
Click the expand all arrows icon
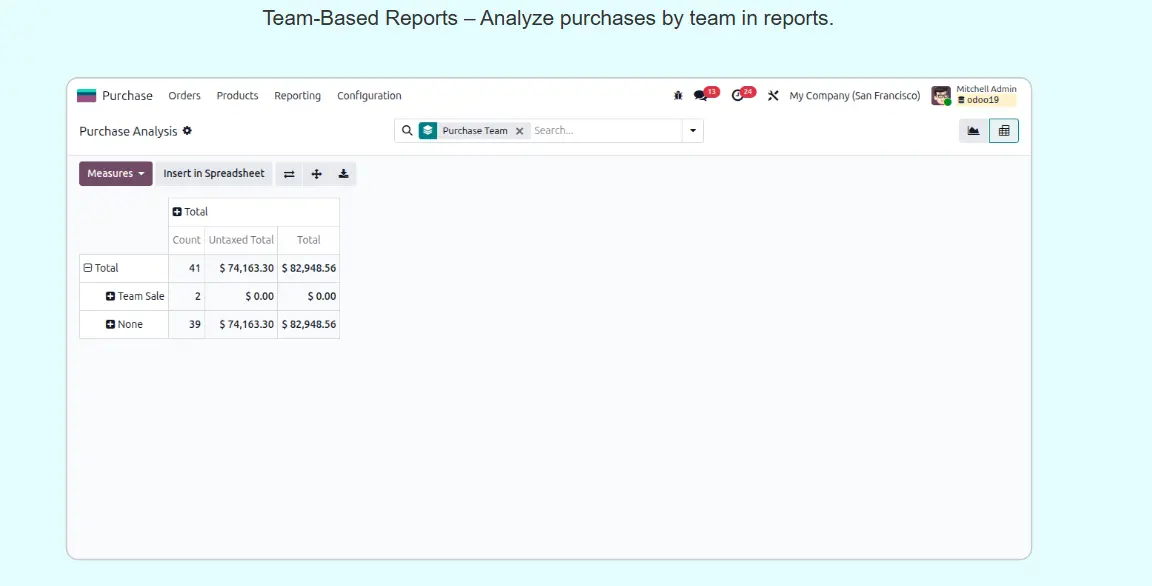[x=316, y=174]
